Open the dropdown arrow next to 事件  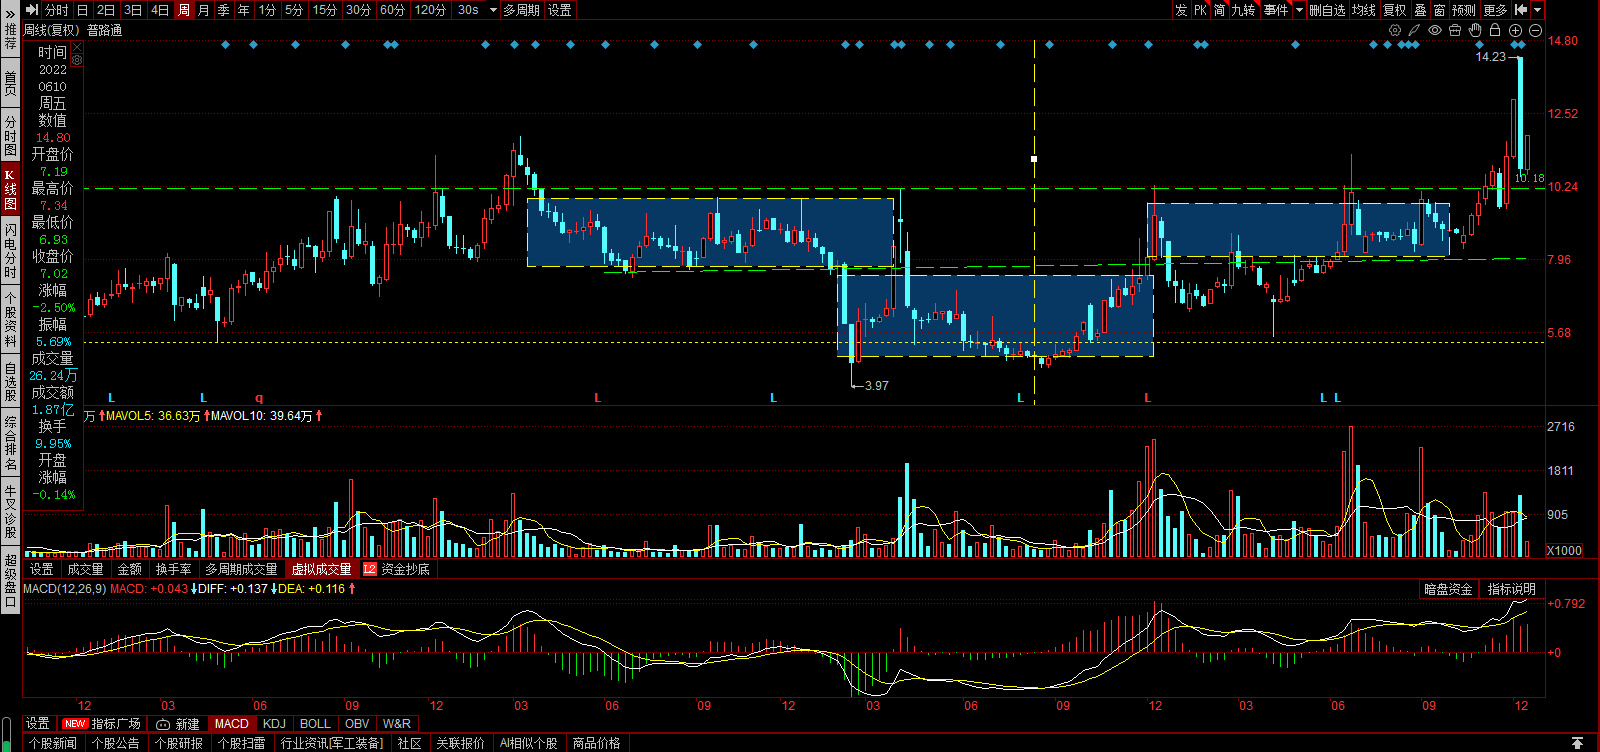[x=1299, y=10]
